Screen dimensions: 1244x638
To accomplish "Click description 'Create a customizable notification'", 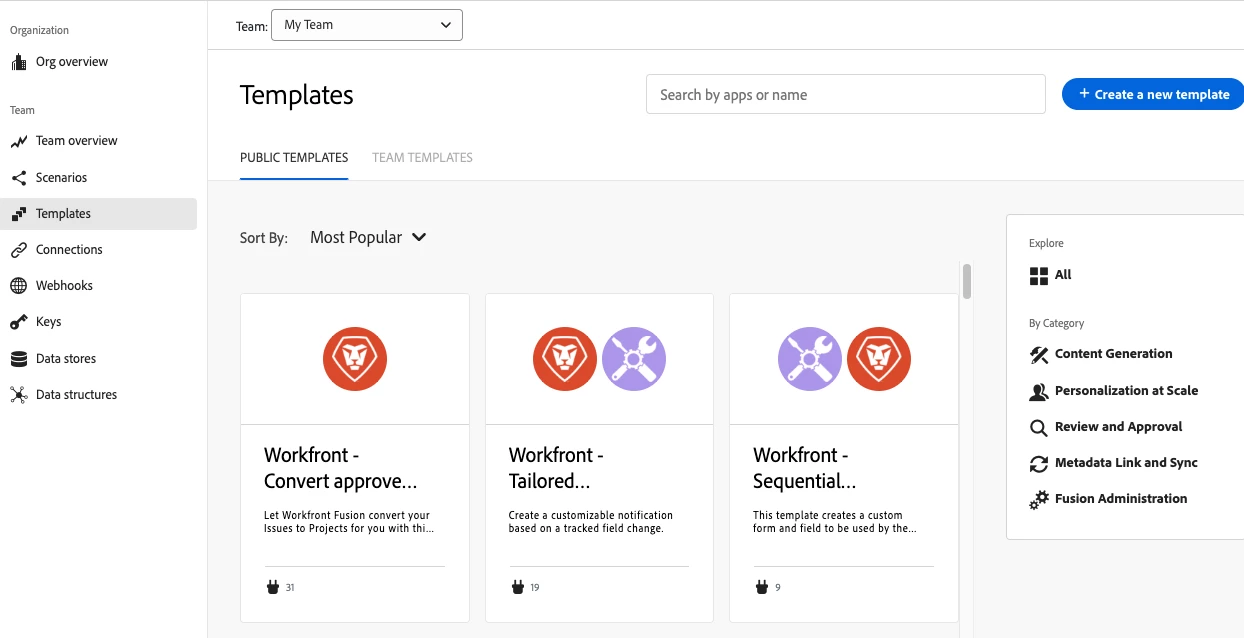I will pos(591,522).
